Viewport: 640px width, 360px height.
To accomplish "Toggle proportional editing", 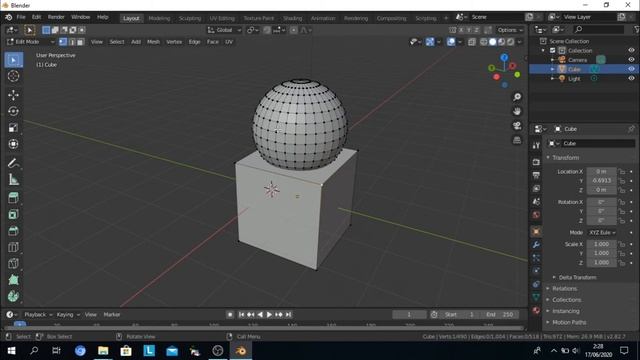I will point(293,30).
